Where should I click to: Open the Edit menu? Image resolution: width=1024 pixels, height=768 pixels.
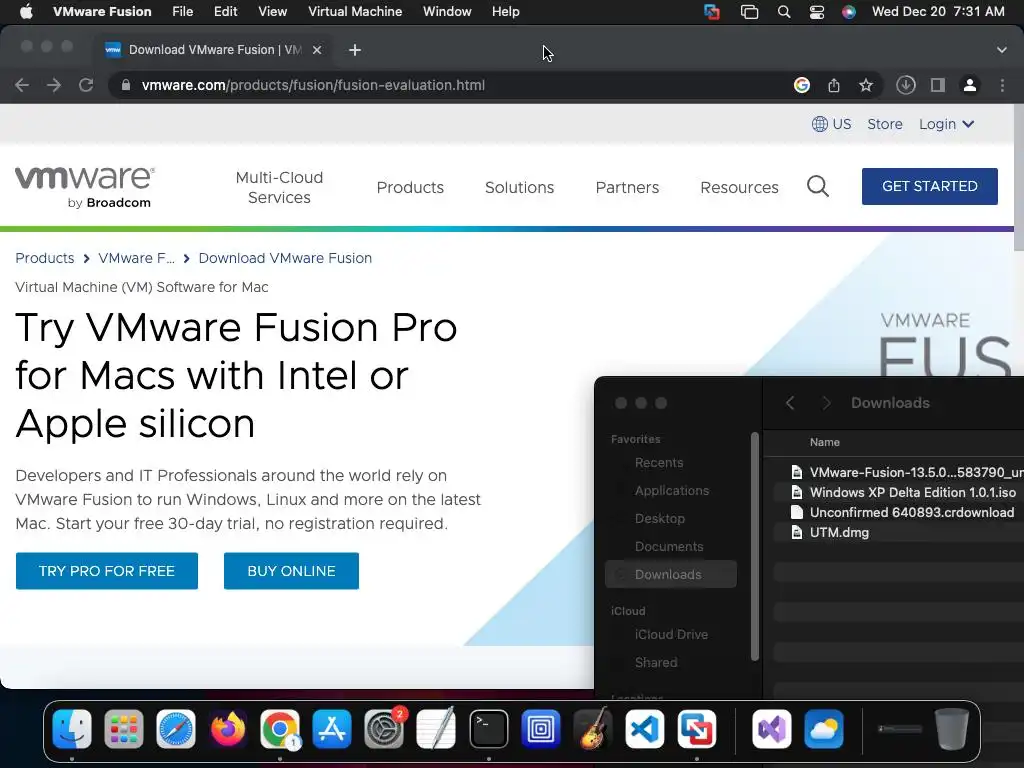pyautogui.click(x=225, y=11)
